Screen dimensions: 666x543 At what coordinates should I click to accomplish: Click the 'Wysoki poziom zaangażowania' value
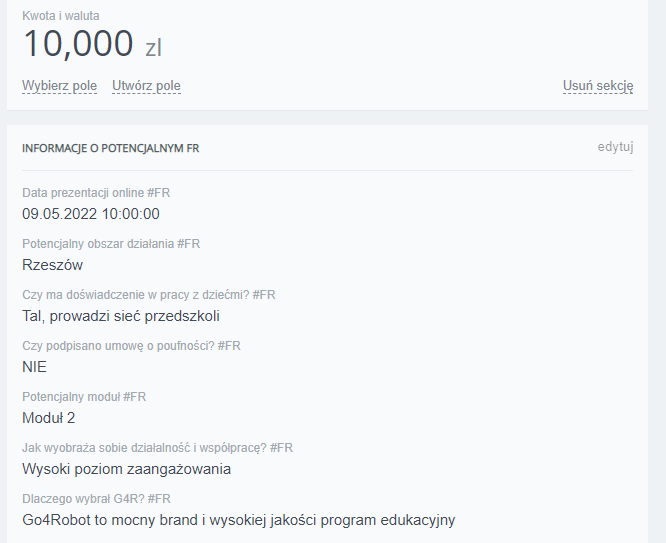[x=126, y=469]
